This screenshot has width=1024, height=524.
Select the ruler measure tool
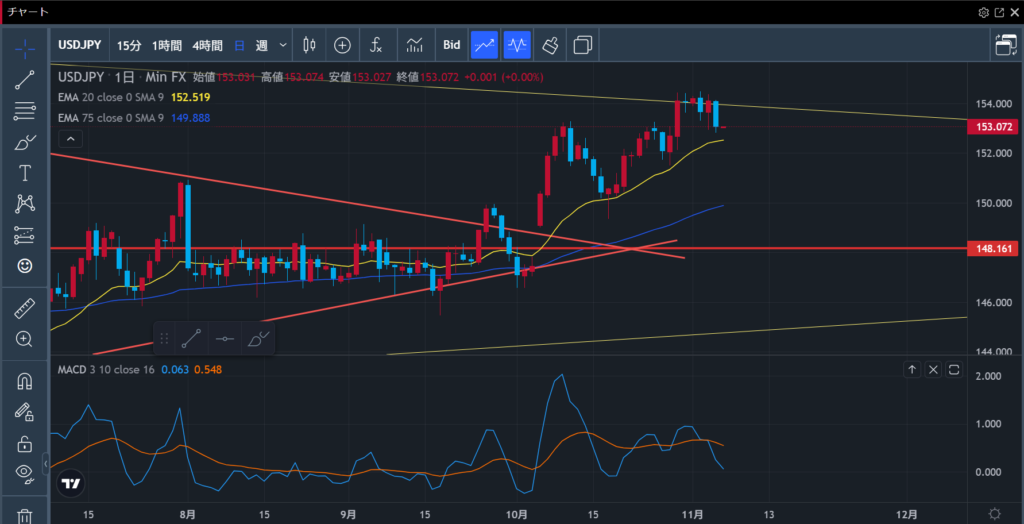[25, 310]
